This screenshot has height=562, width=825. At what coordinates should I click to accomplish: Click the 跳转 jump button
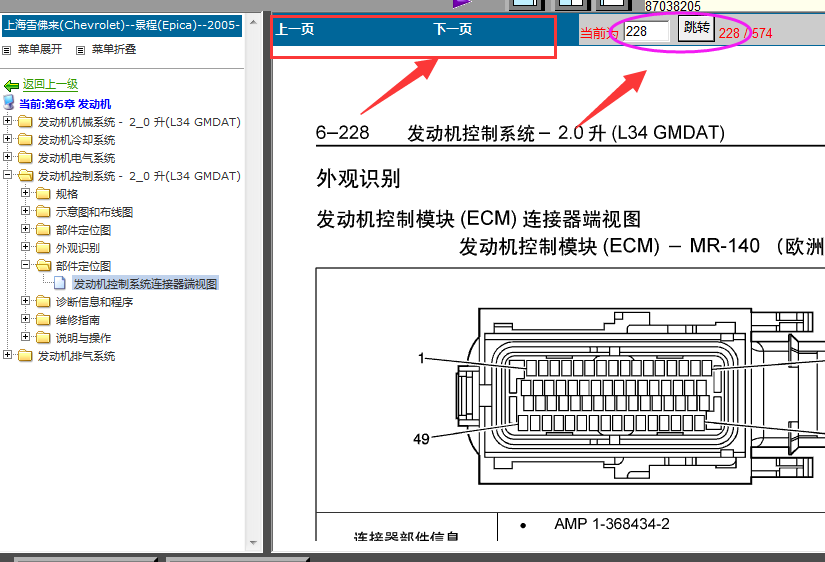point(696,27)
